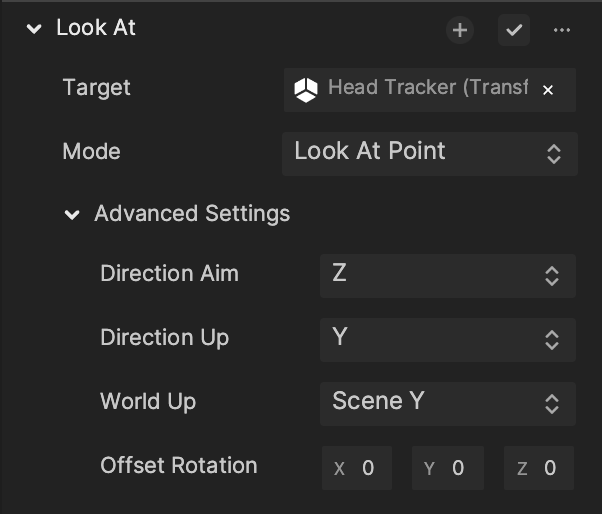
Task: Click the Mode dropdown arrows icon
Action: pyautogui.click(x=554, y=154)
